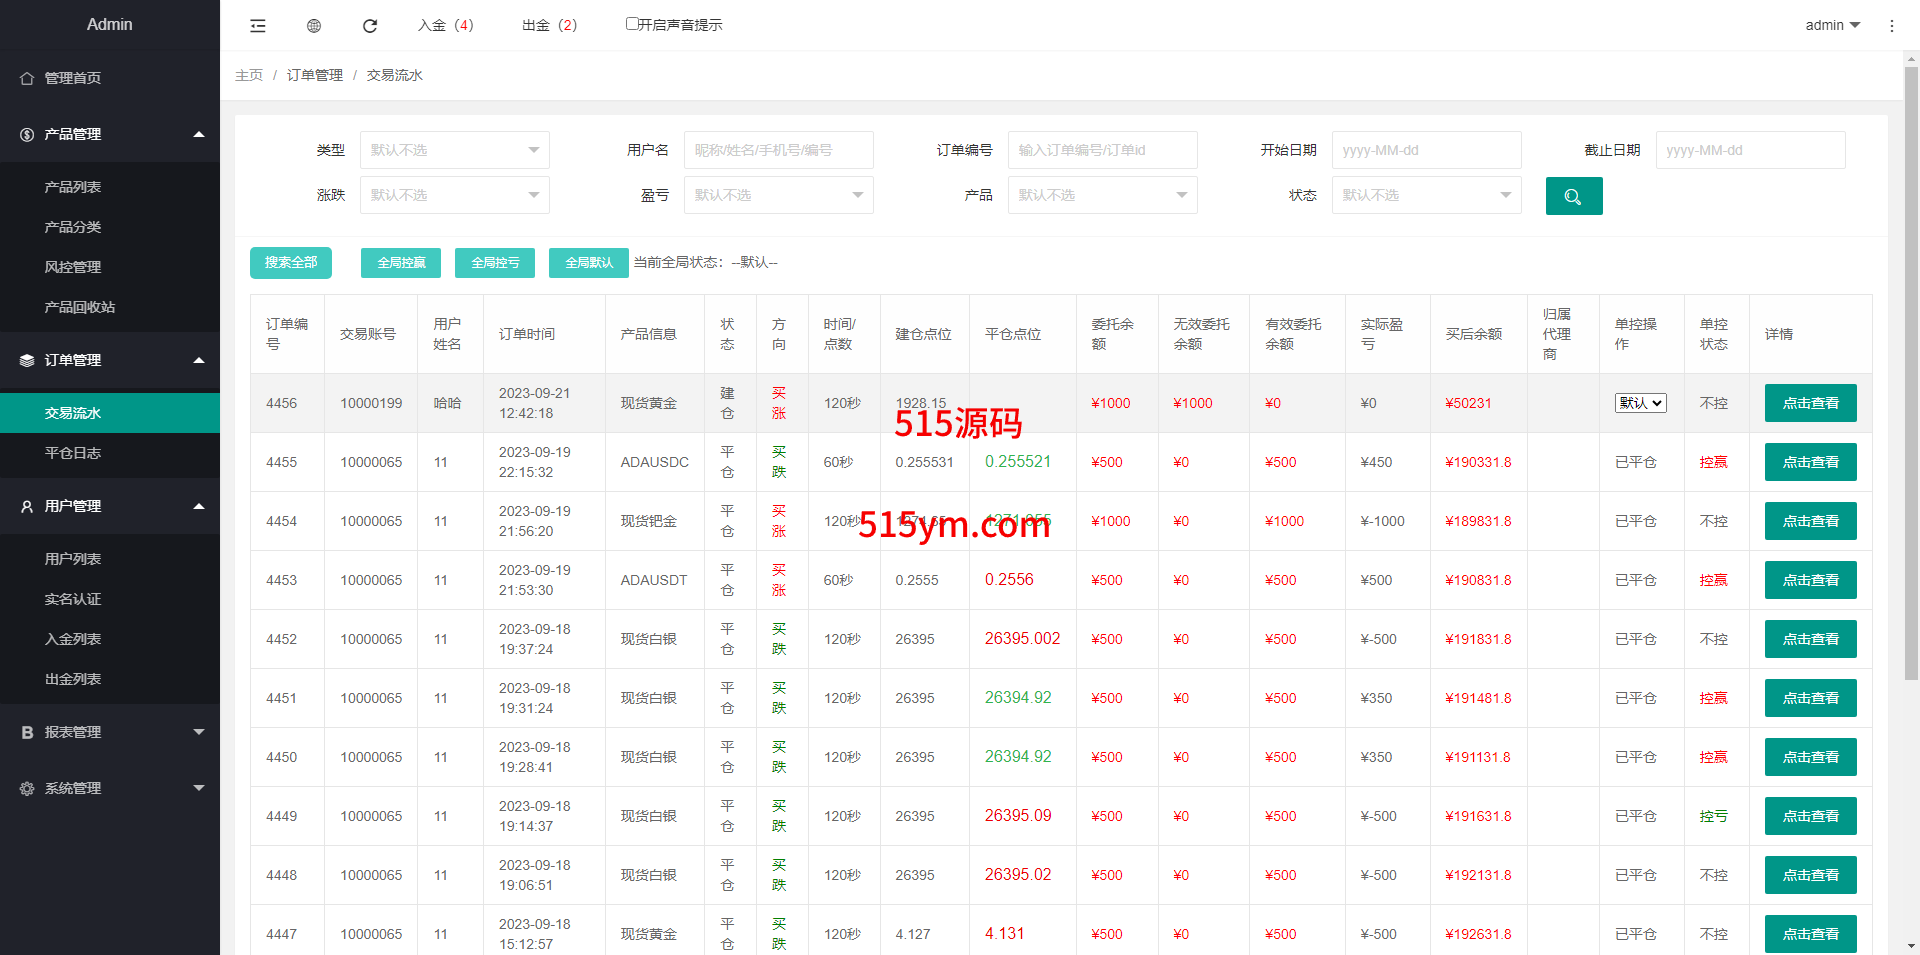Open 平仓日志 in the sidebar

73,453
